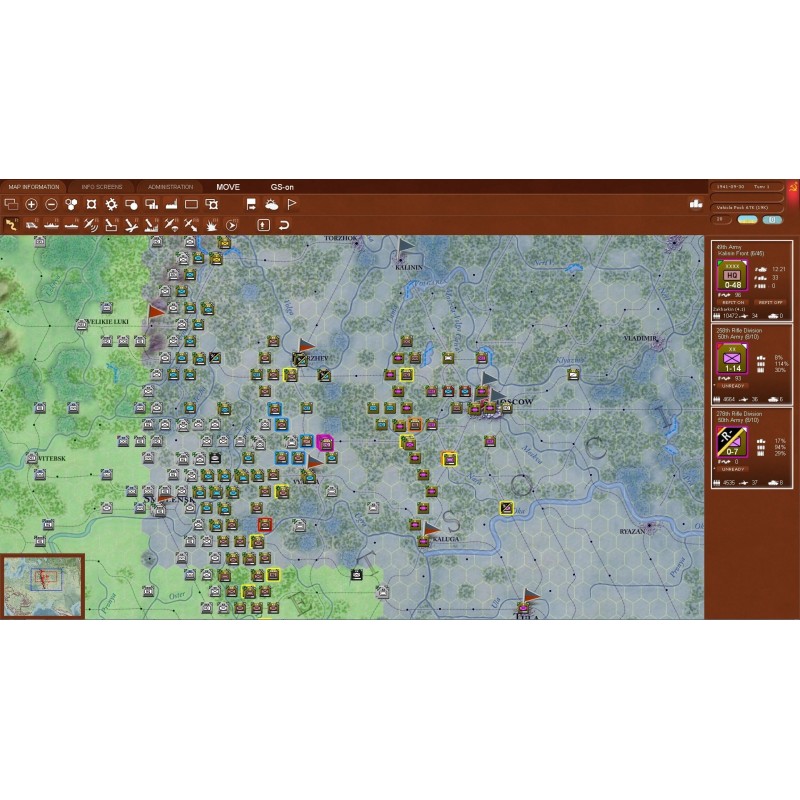800x800 pixels.
Task: Click the minimap in bottom-left corner
Action: [42, 587]
